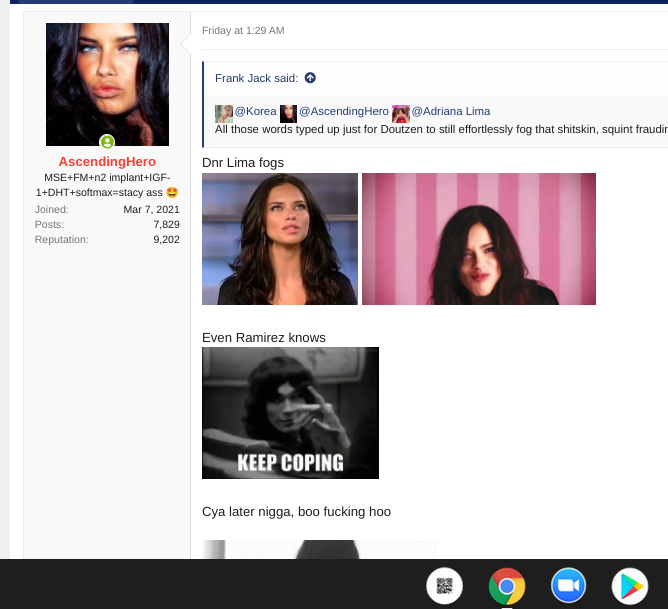Click the 'Reputation:' label
Screen dimensions: 668x609
click(62, 239)
